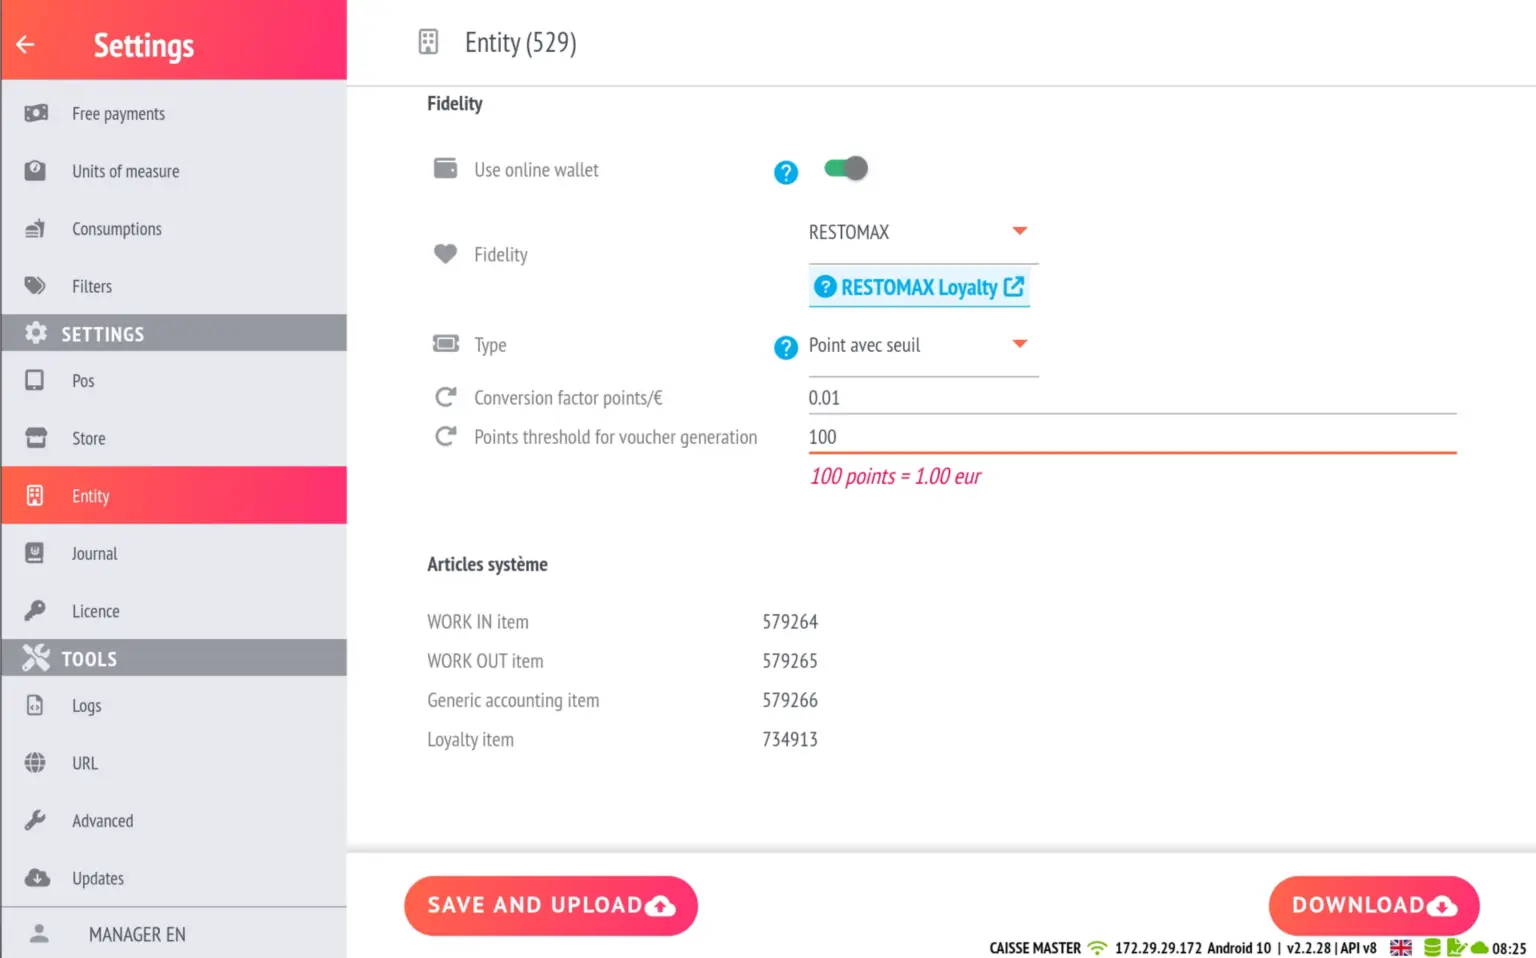Expand the RESTOMAX fidelity dropdown
This screenshot has width=1536, height=958.
pos(923,232)
